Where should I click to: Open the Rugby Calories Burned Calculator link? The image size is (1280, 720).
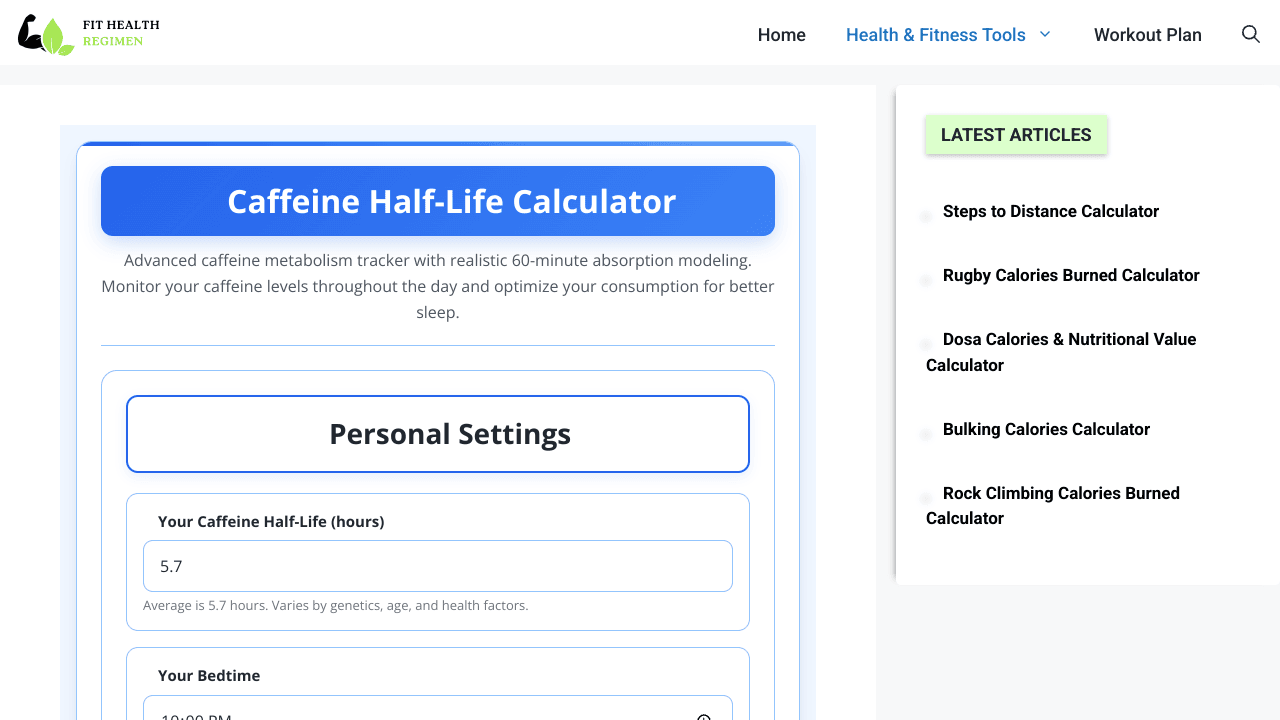(x=1070, y=275)
